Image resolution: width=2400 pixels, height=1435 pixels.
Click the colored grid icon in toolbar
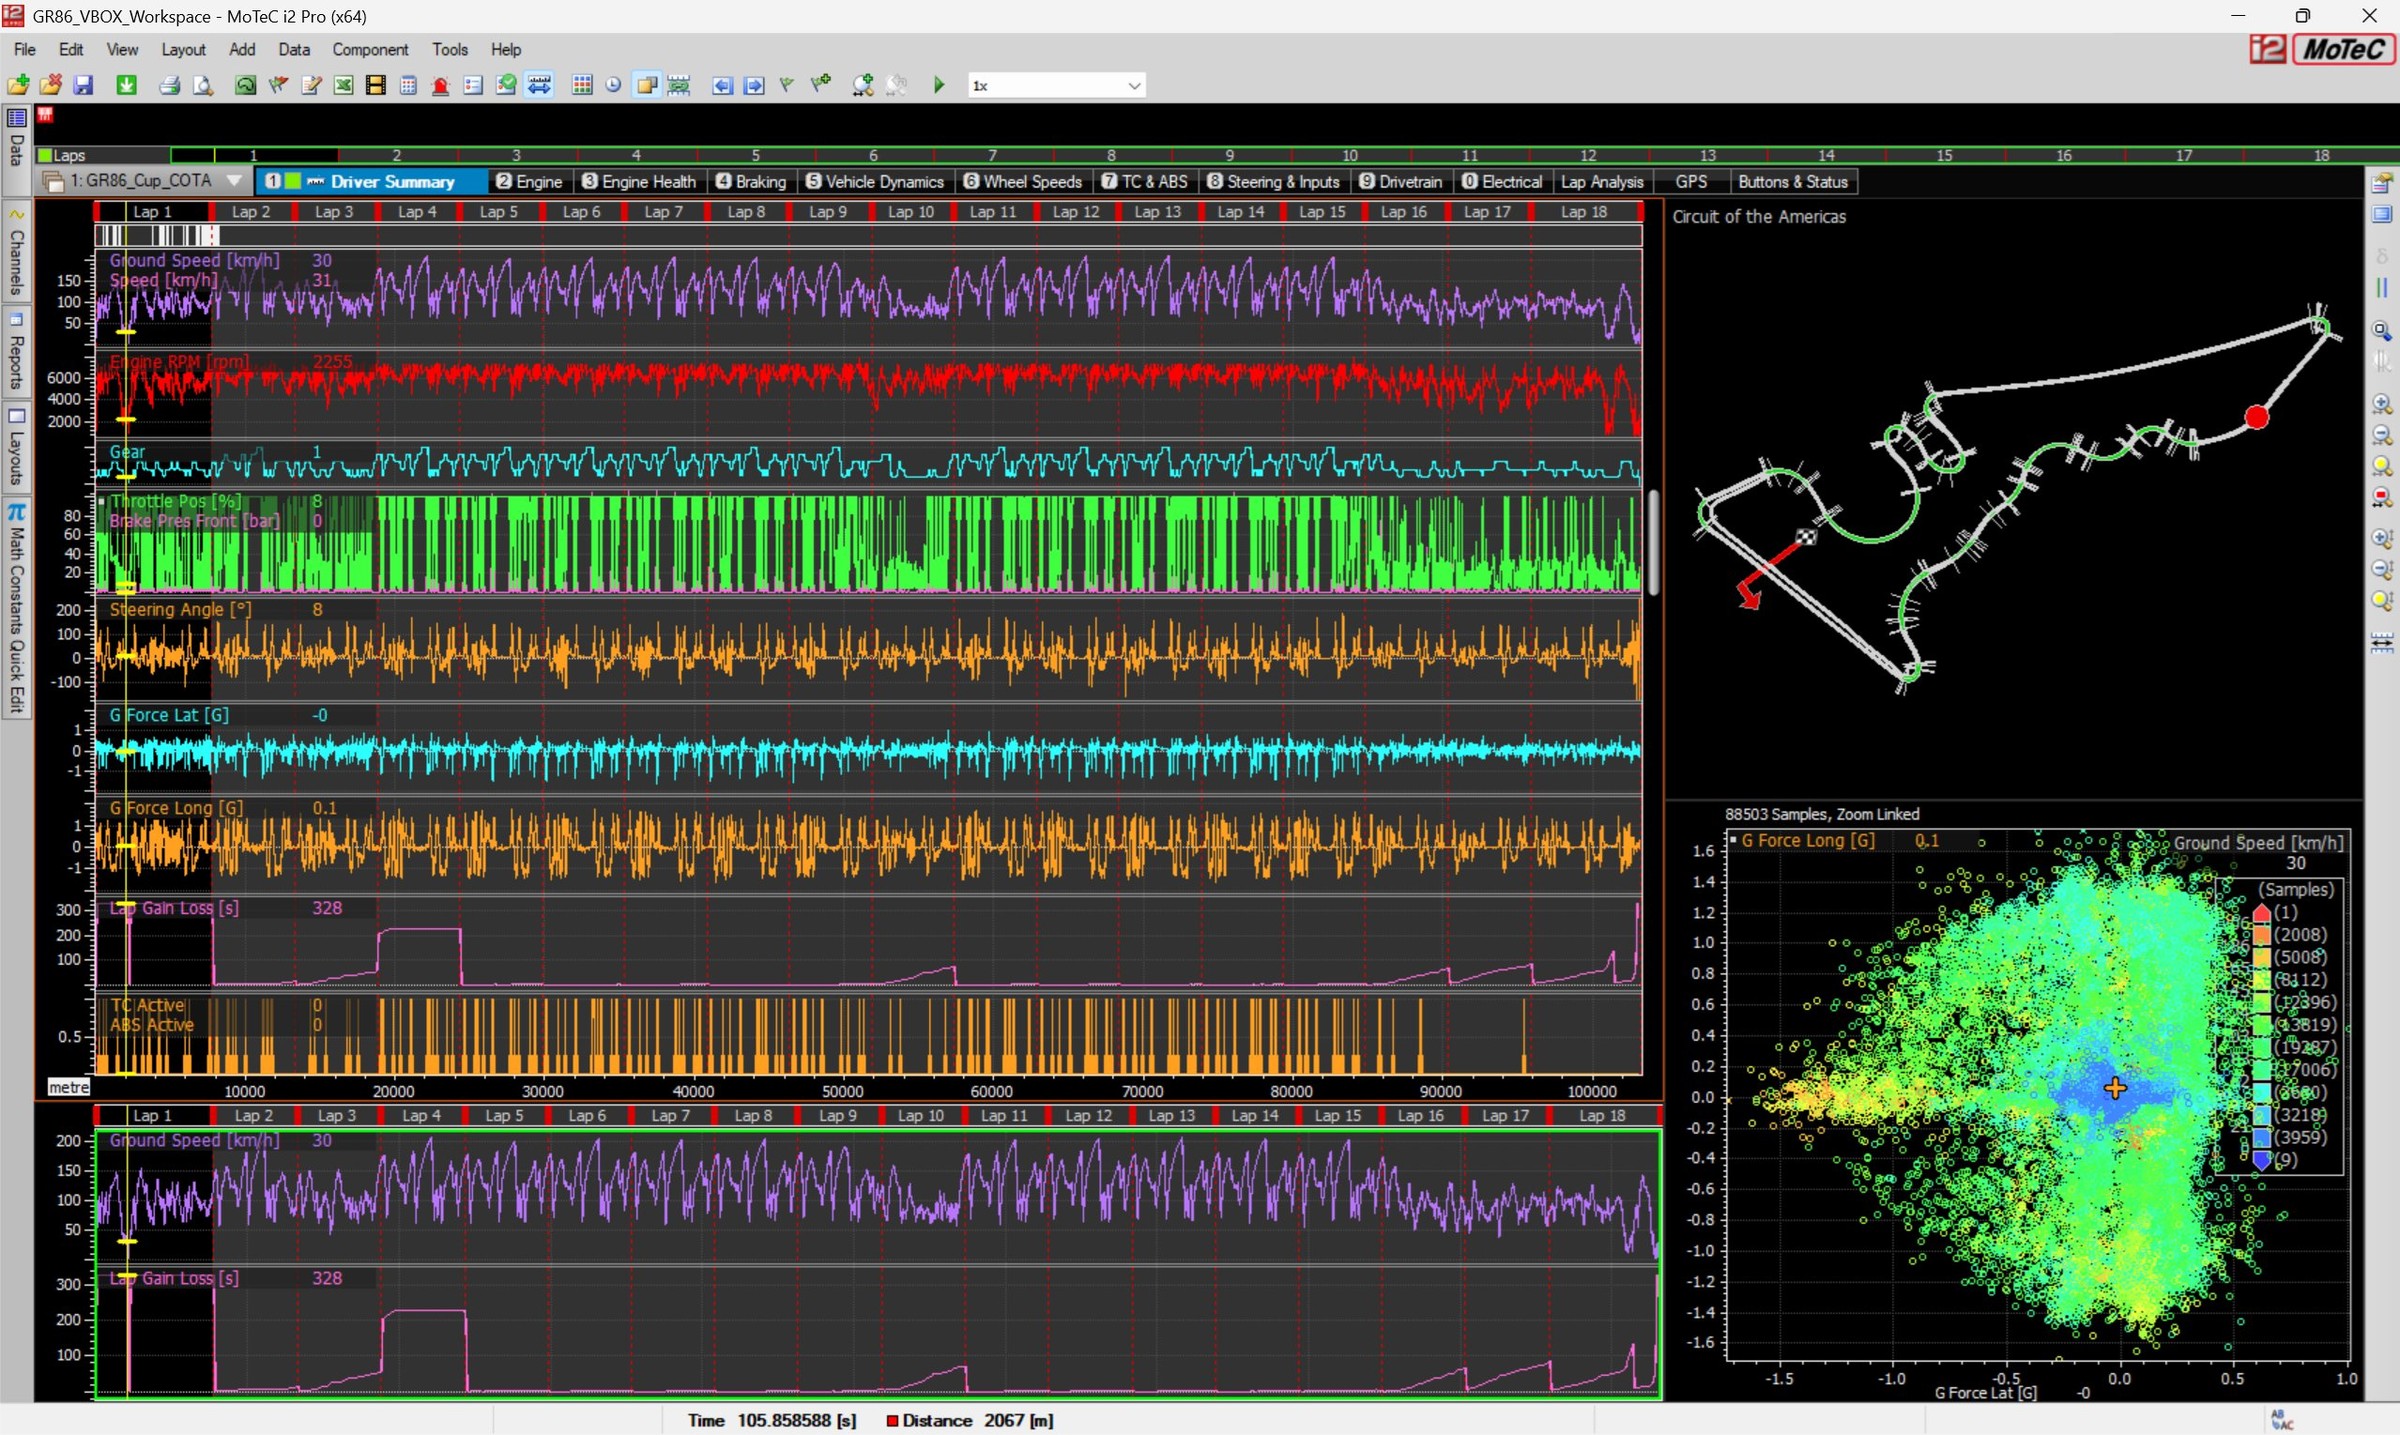point(582,85)
